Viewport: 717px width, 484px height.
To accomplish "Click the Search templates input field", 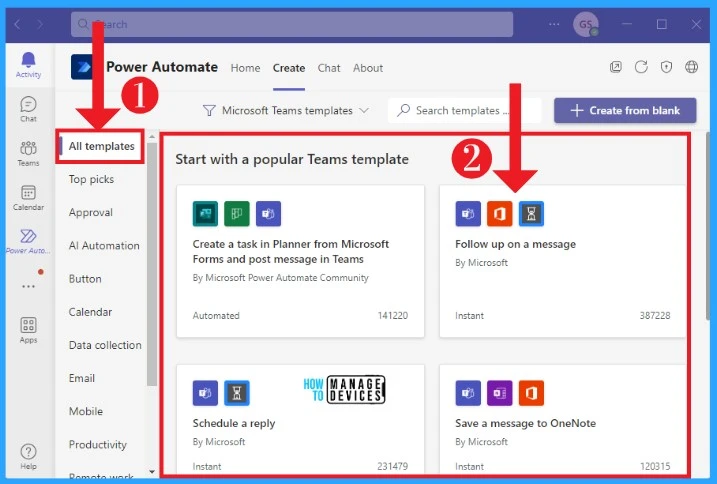I will click(x=470, y=110).
